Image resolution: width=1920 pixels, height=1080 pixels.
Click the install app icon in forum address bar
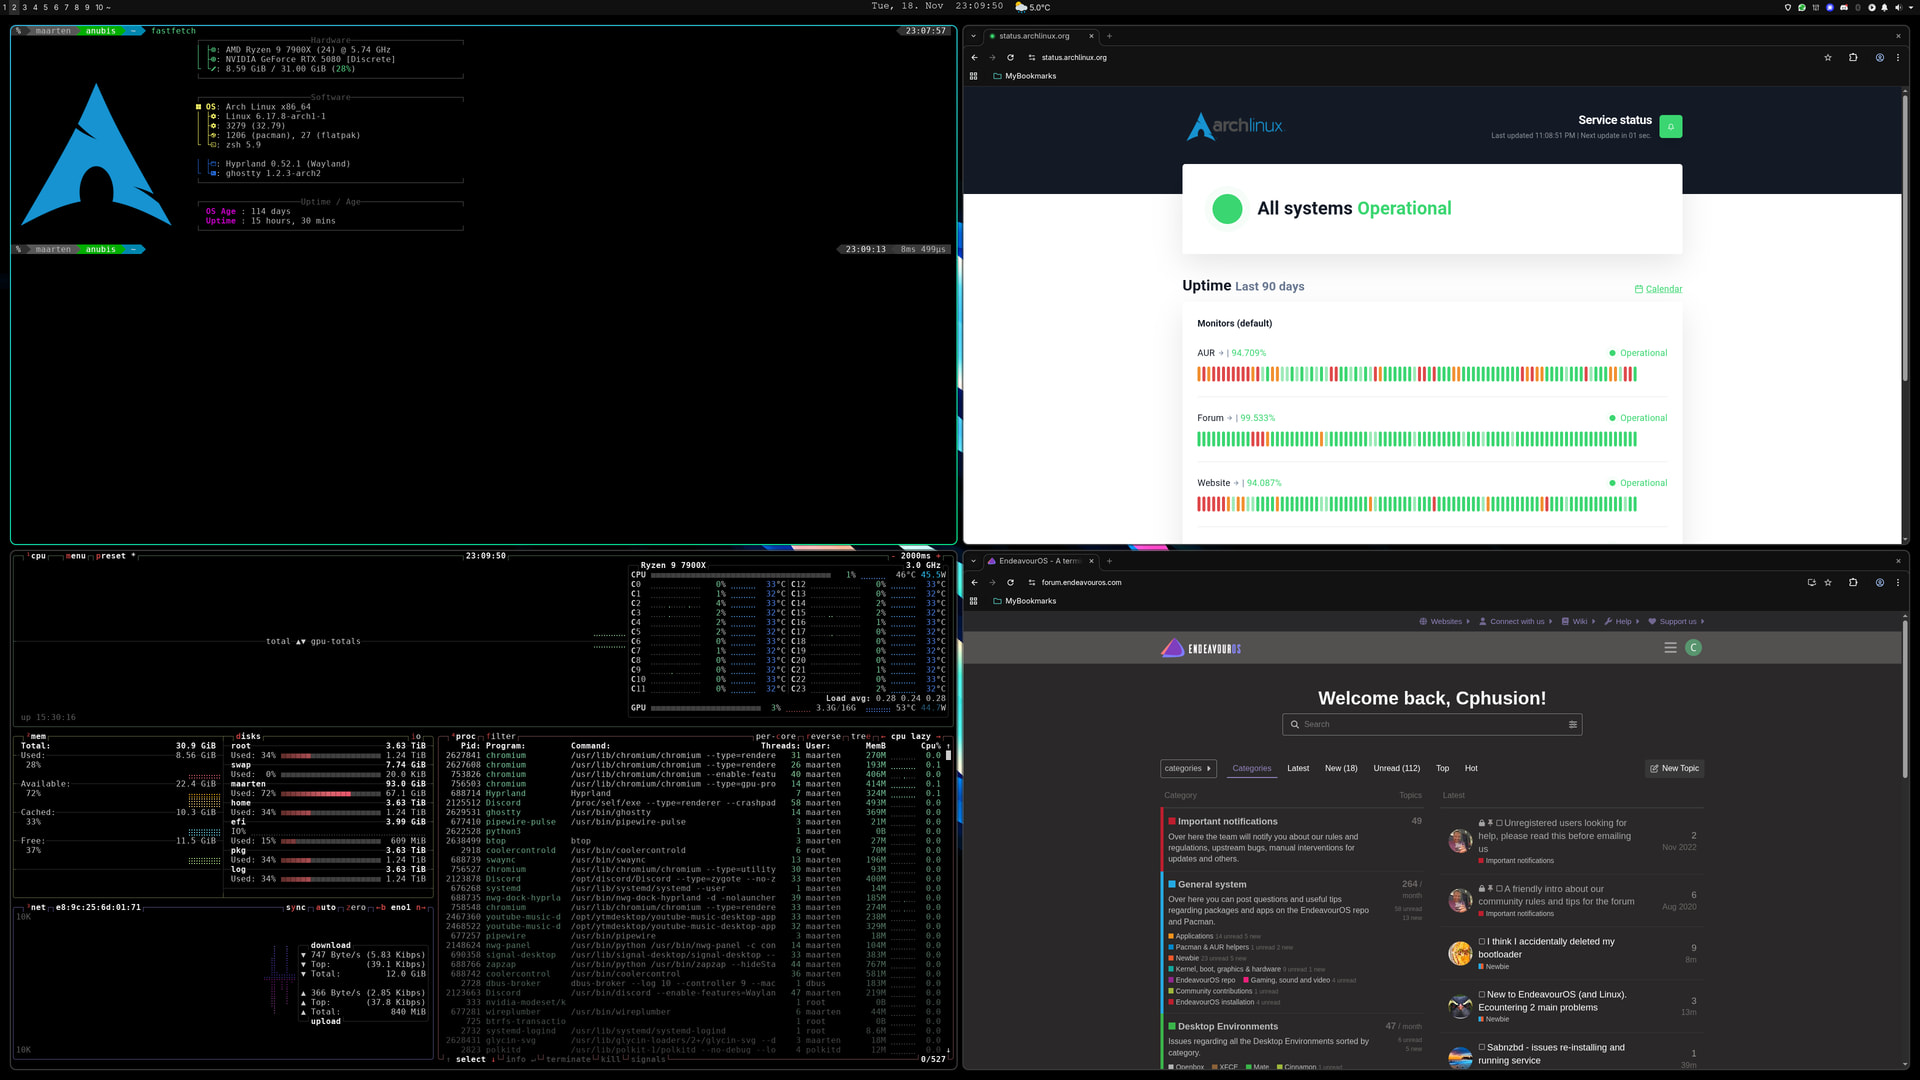coord(1811,583)
